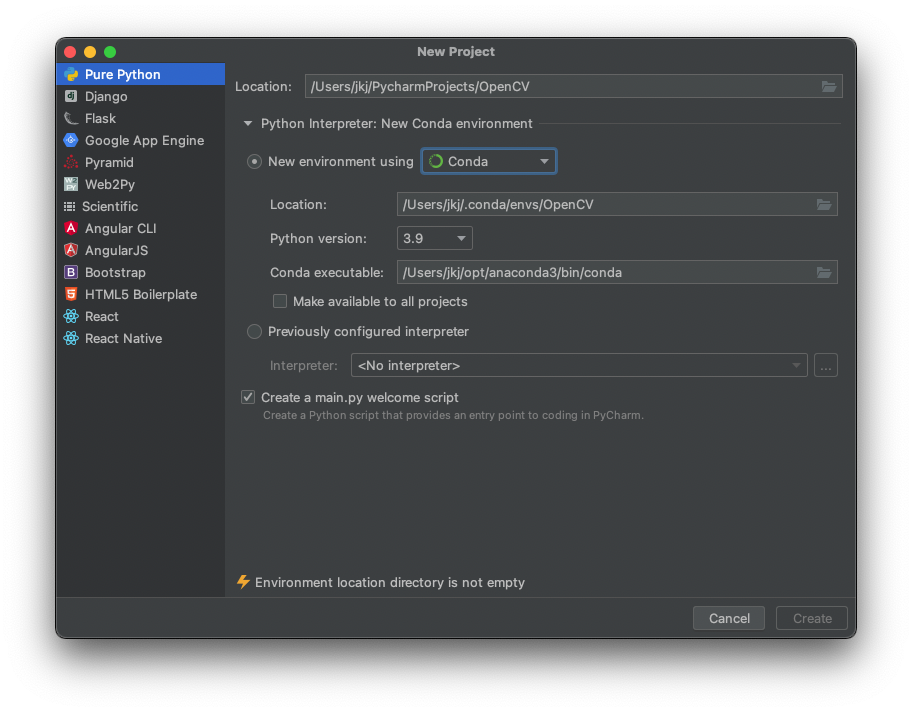Viewport: 912px width, 712px height.
Task: Click the Django project type icon
Action: pyautogui.click(x=71, y=96)
